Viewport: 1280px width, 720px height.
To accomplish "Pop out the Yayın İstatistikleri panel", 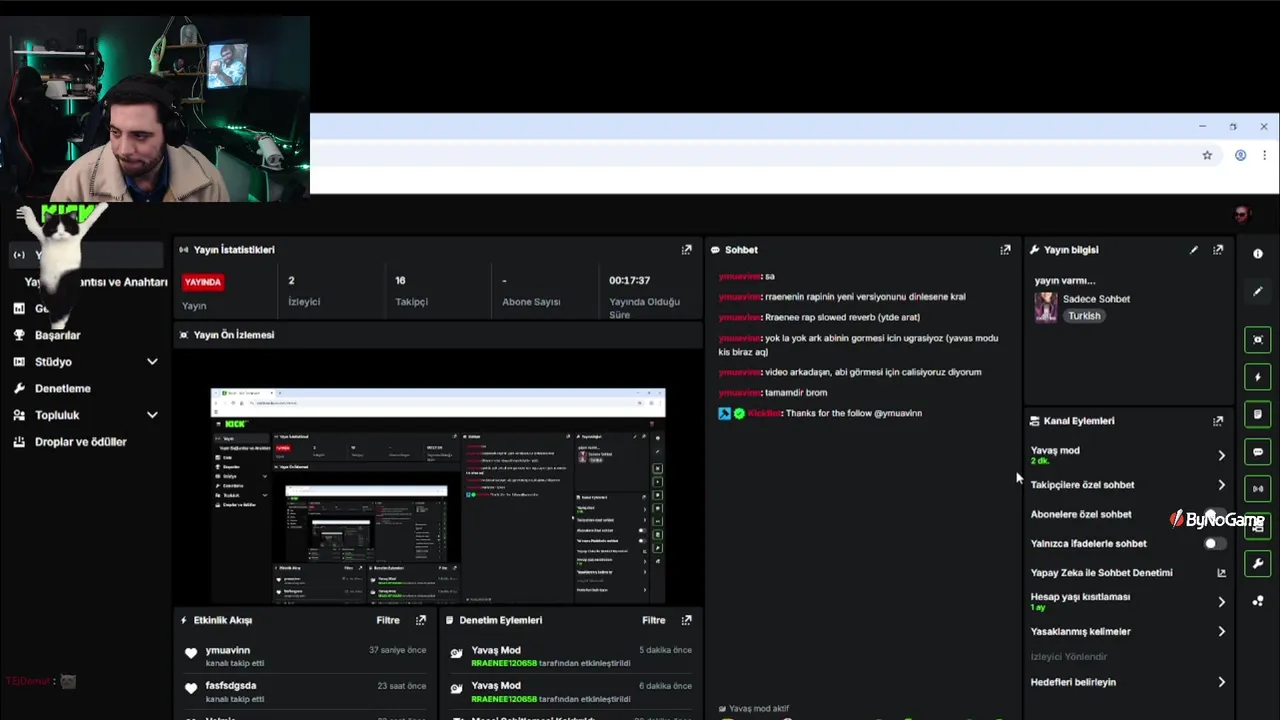I will pyautogui.click(x=686, y=250).
